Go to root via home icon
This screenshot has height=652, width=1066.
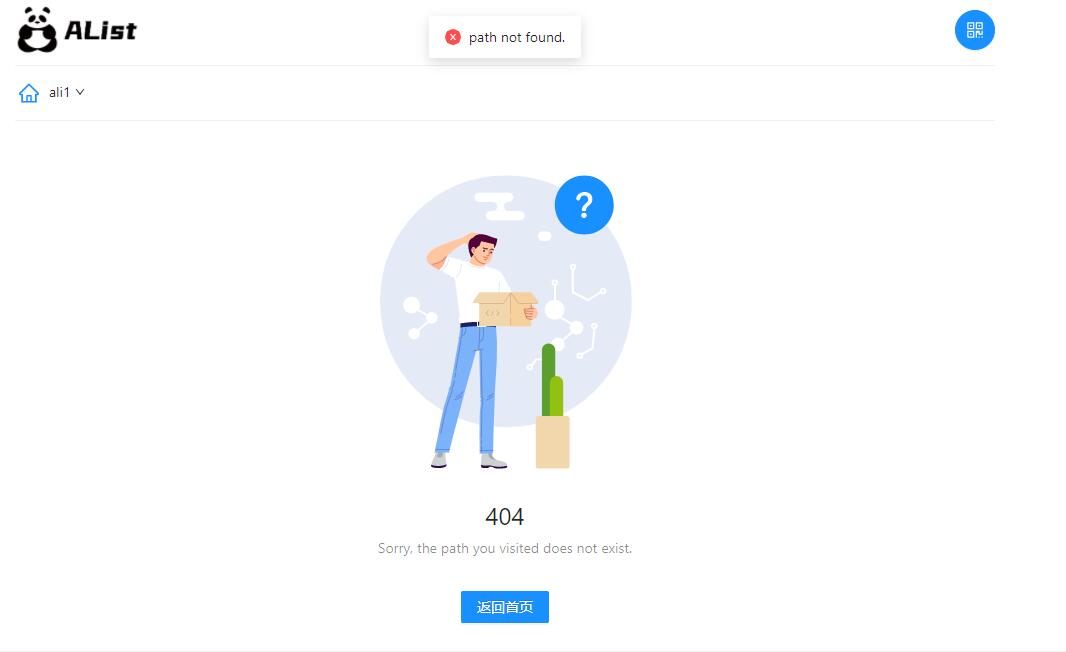tap(29, 93)
